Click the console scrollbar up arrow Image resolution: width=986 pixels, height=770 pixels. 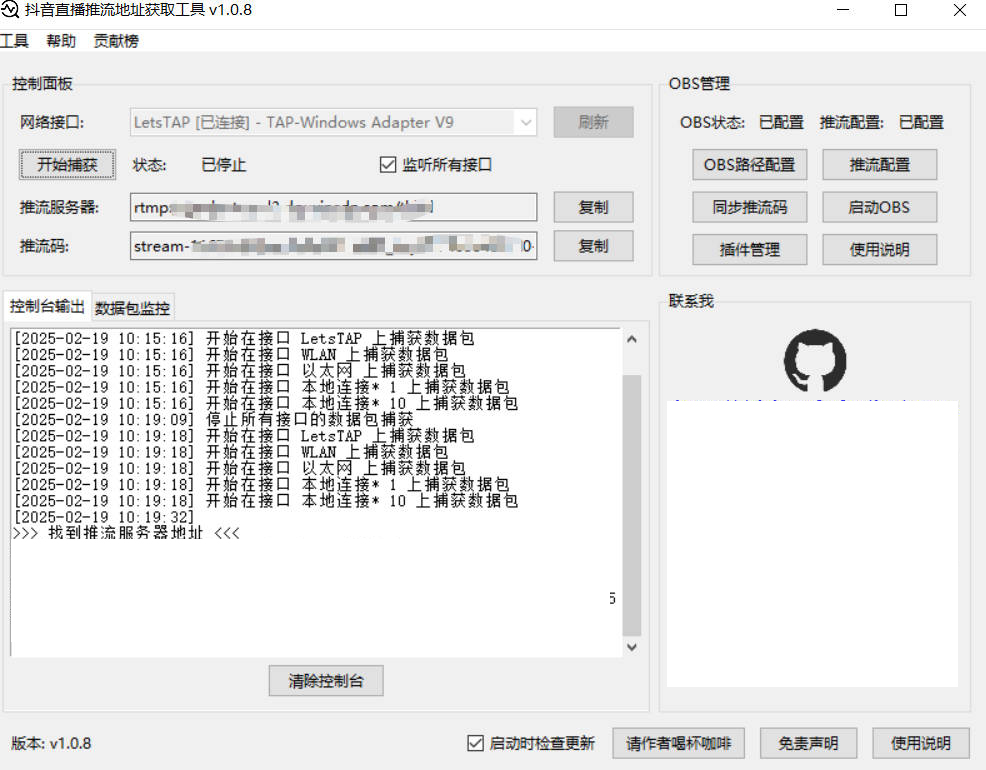pos(632,339)
